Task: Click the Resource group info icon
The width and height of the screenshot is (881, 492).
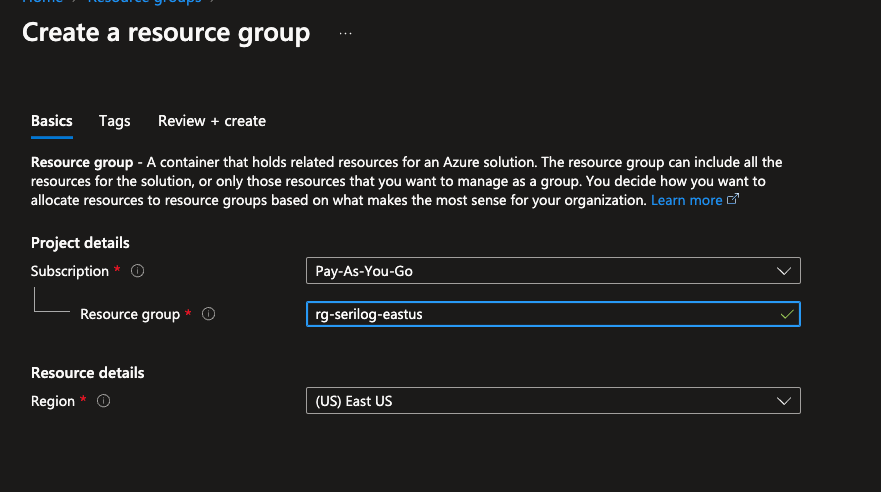Action: (x=209, y=314)
